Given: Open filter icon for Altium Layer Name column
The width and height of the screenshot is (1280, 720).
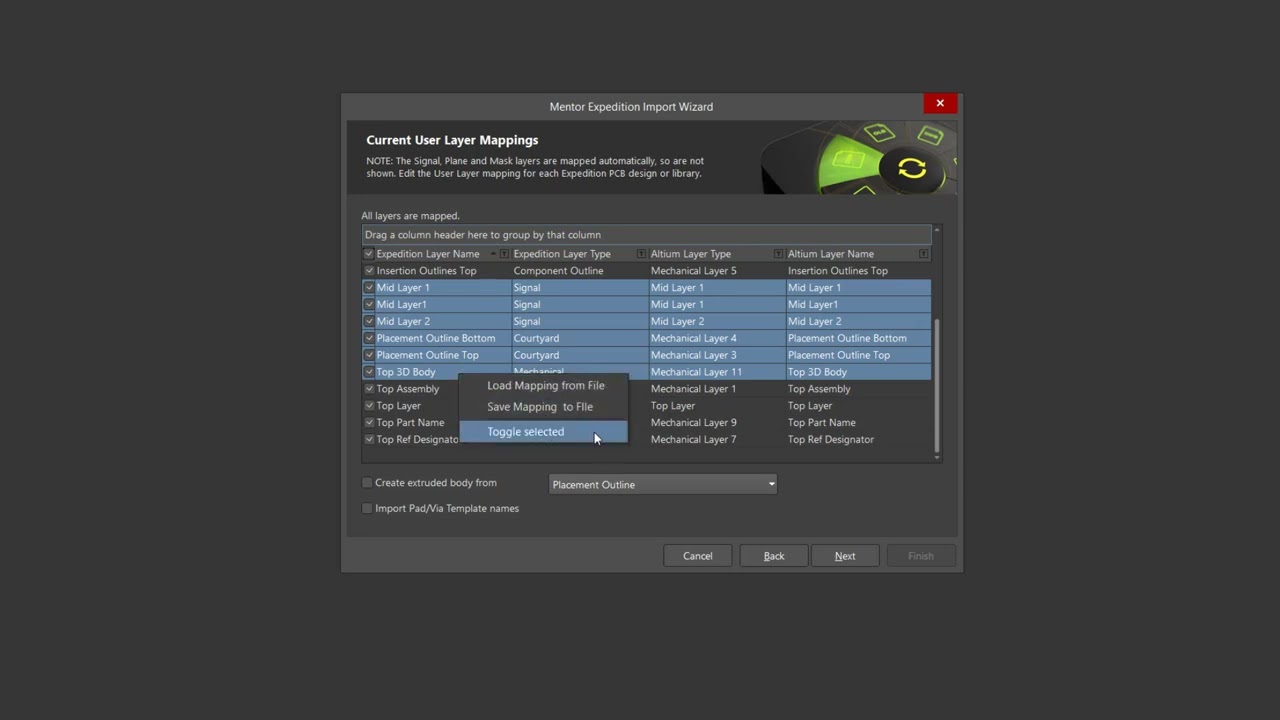Looking at the screenshot, I should [923, 254].
